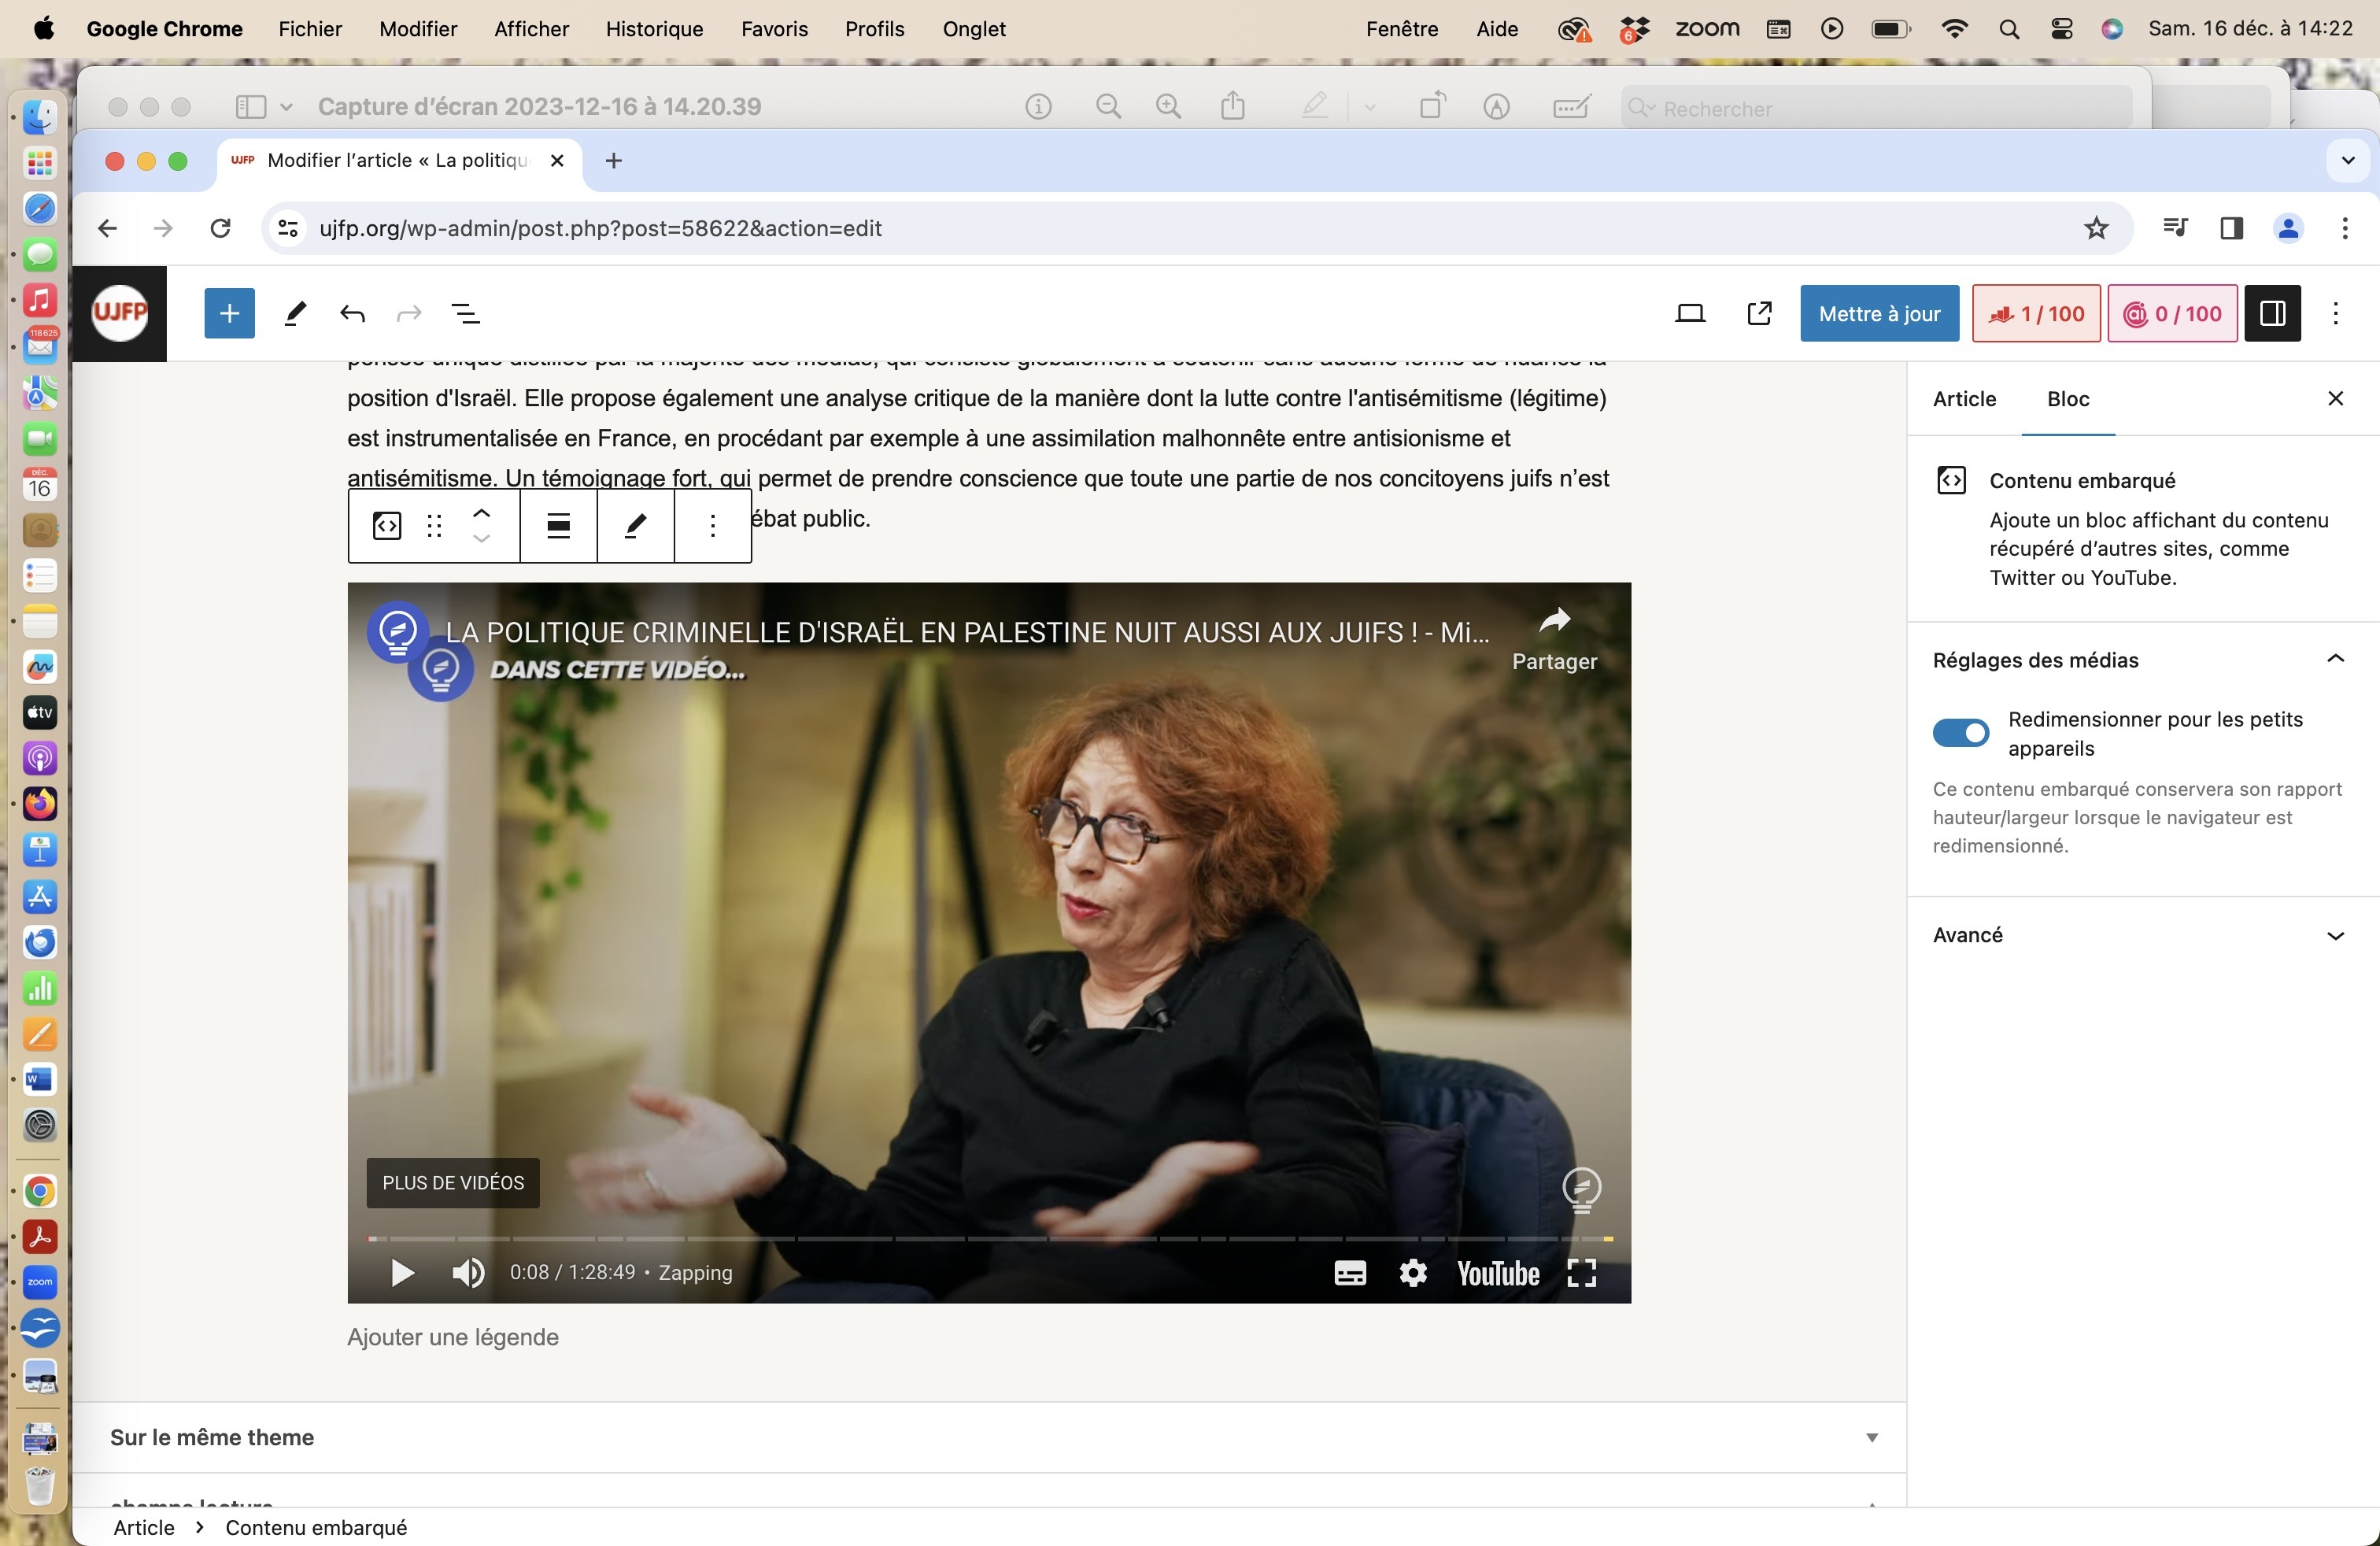Click the Rechercher field in Preview window
2380x1546 pixels.
[x=1876, y=107]
